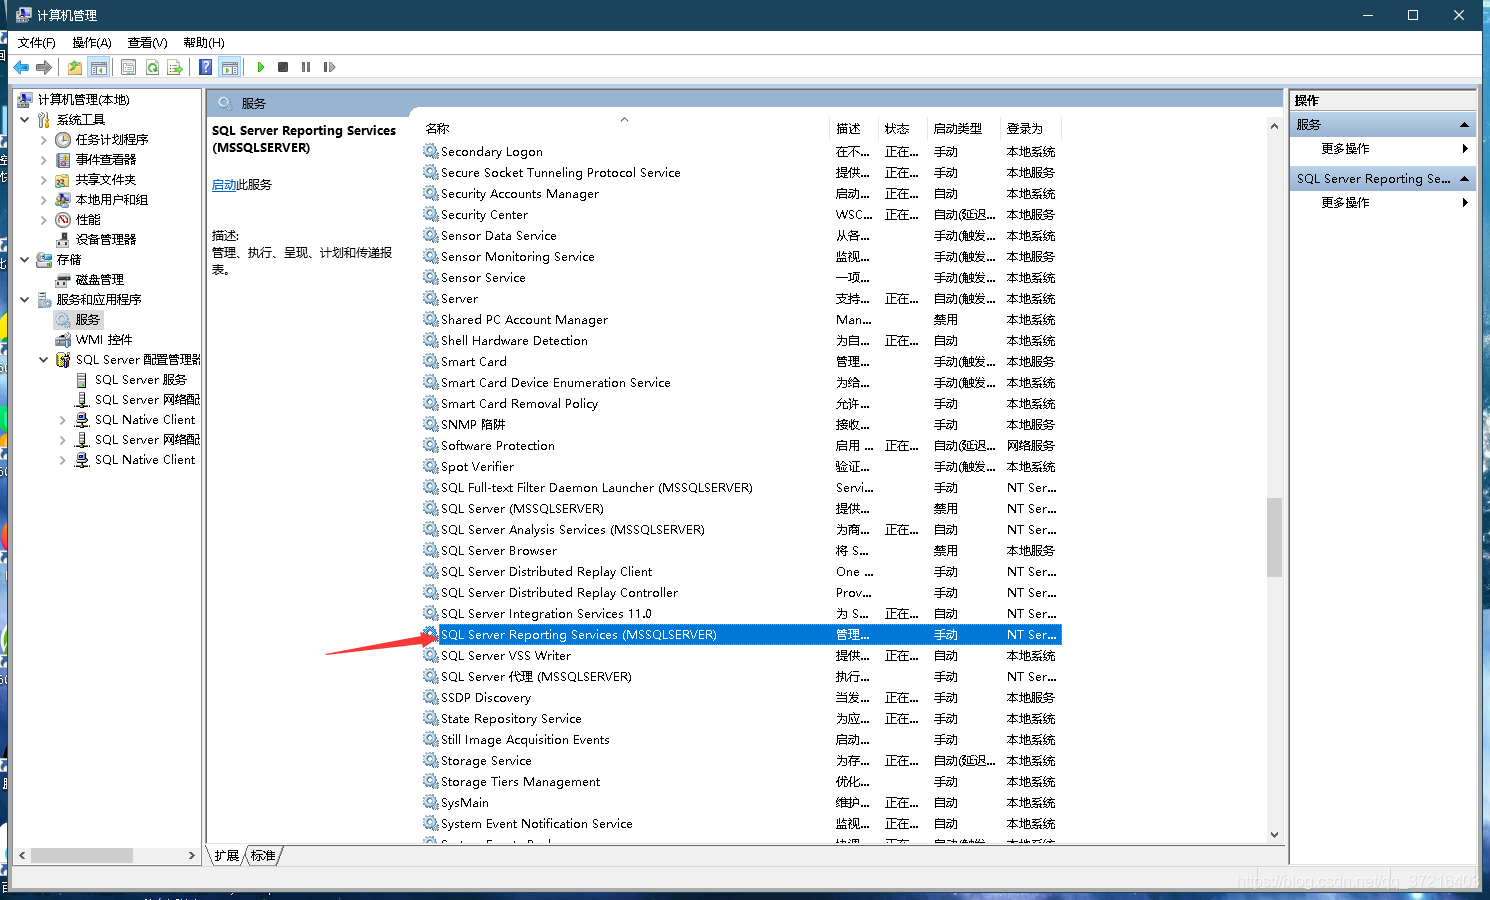Screen dimensions: 1490x900
Task: Select SQL Server Reporting Services (MSSQLSERVER) row
Action: click(x=741, y=635)
